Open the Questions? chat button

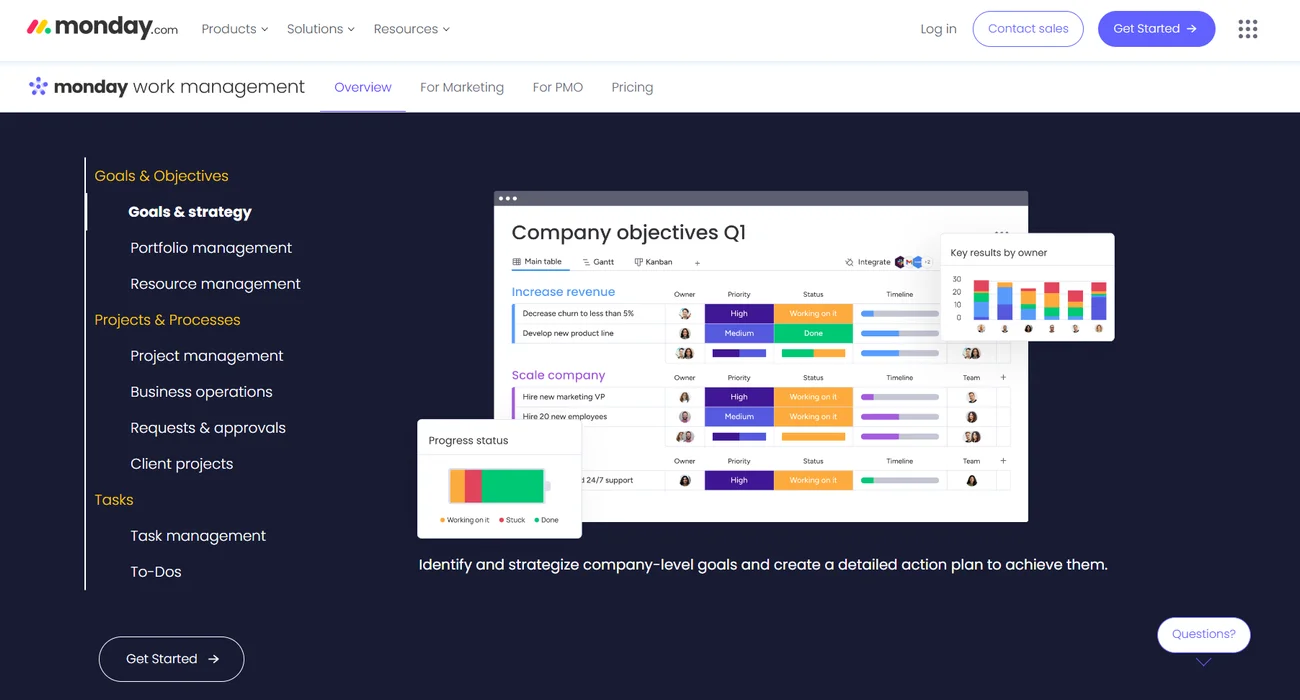point(1203,634)
